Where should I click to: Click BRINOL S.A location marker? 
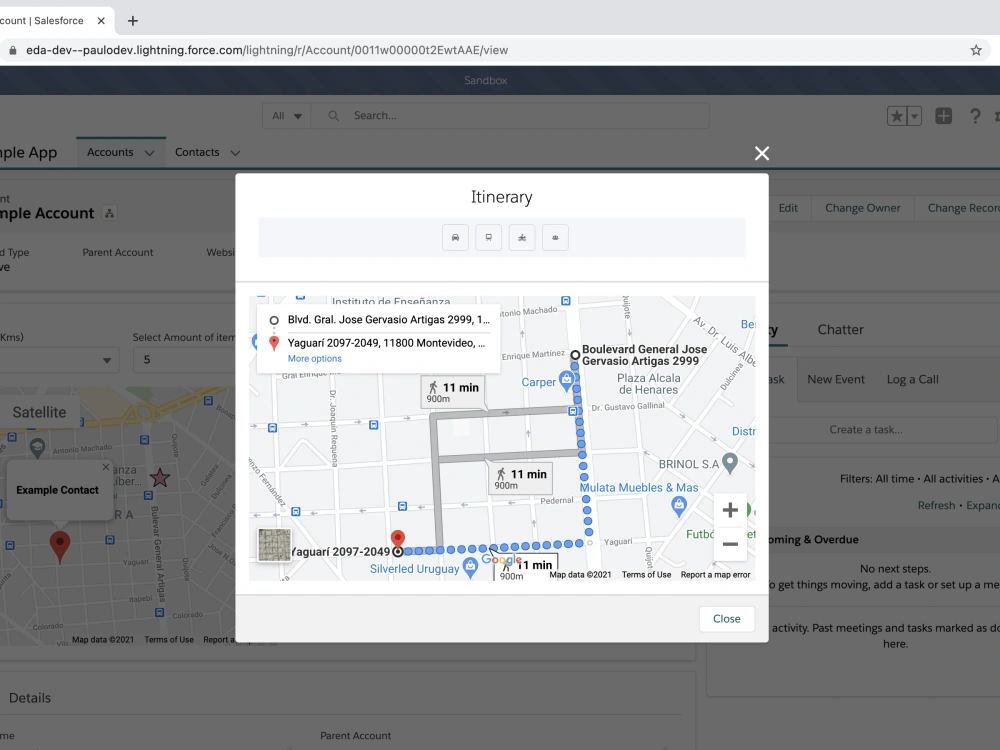730,463
